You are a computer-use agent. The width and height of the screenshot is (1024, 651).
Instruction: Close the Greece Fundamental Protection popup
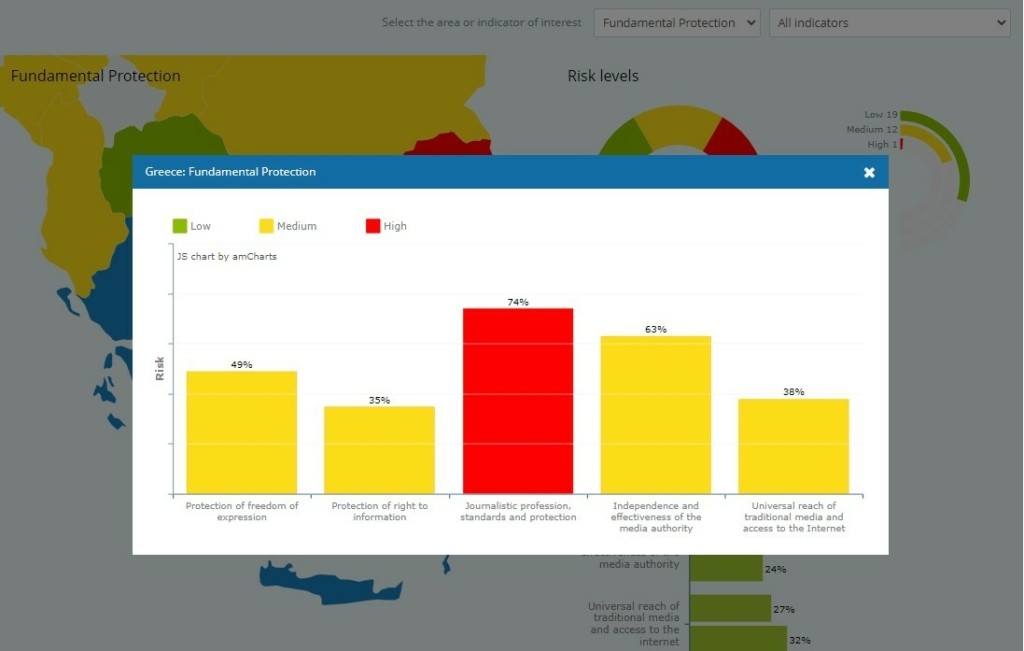[869, 172]
